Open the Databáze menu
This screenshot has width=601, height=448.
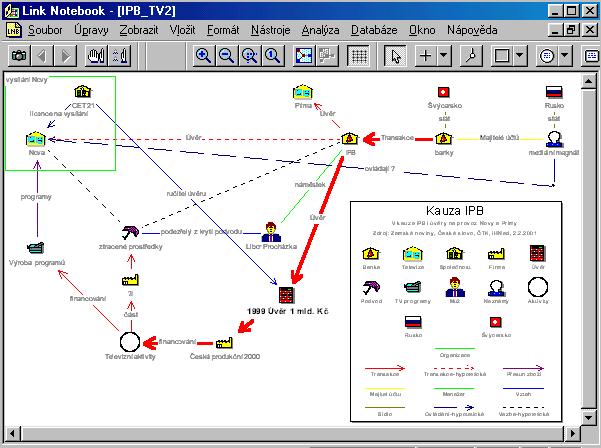click(x=374, y=30)
